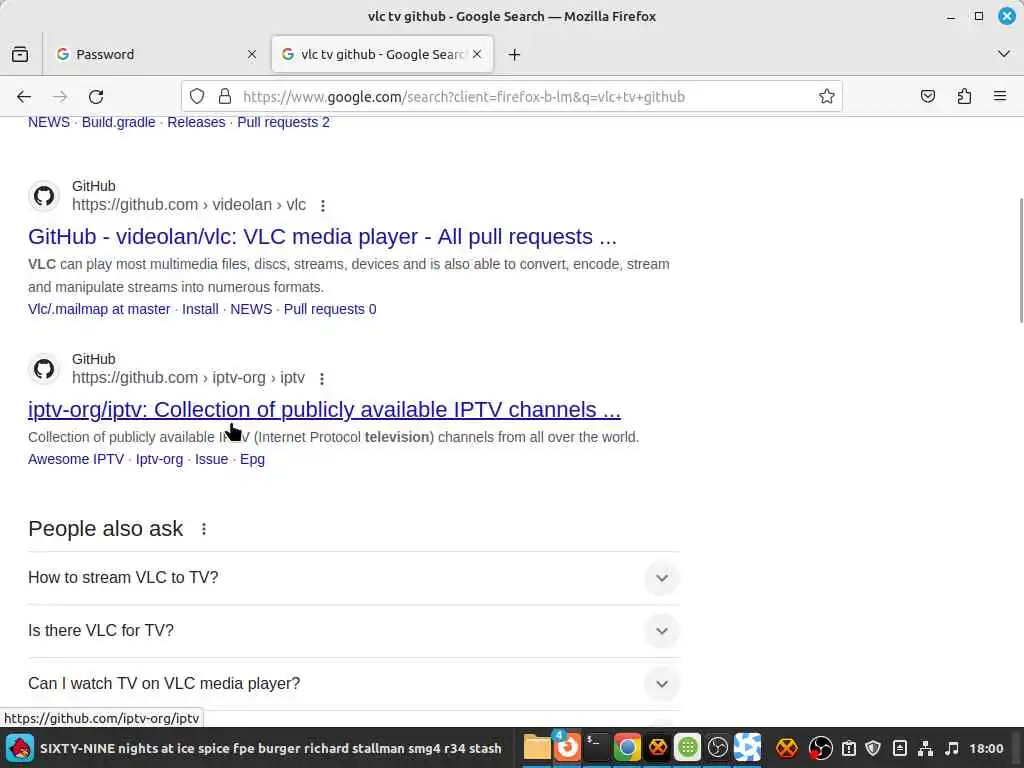Click GitHub favicon of the videolan result
The image size is (1024, 768).
click(x=44, y=196)
